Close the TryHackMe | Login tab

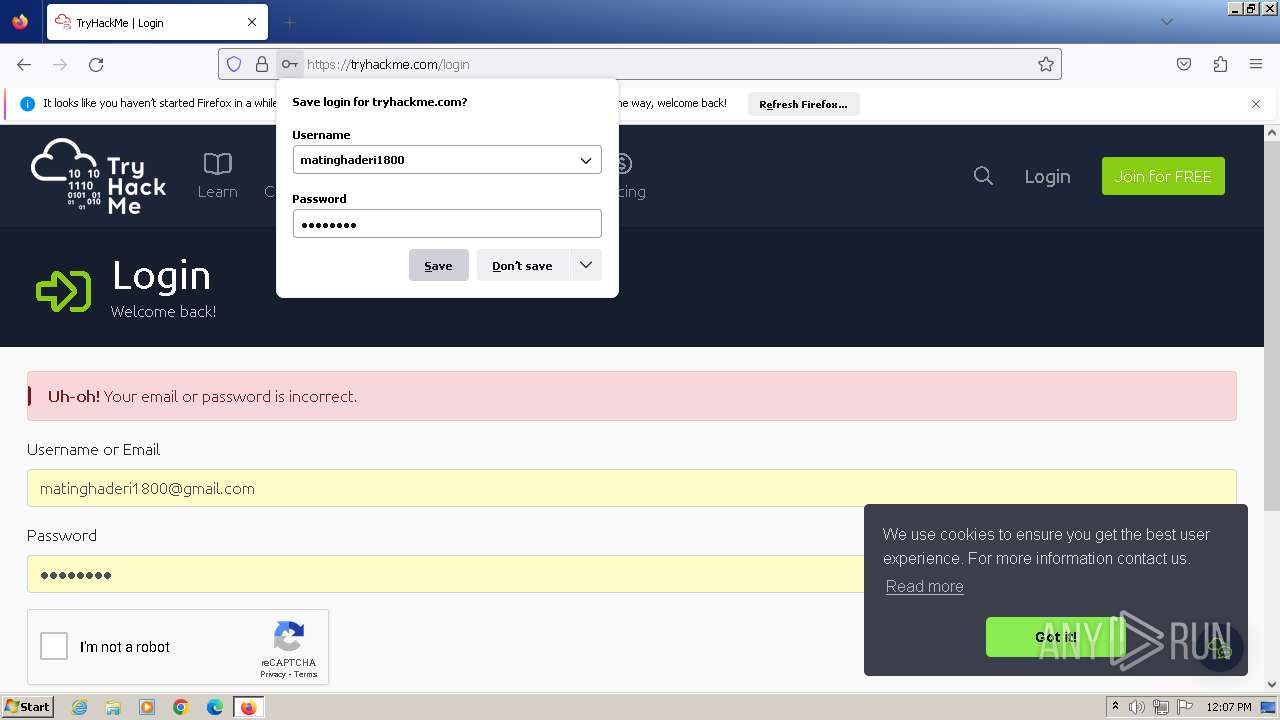[252, 22]
